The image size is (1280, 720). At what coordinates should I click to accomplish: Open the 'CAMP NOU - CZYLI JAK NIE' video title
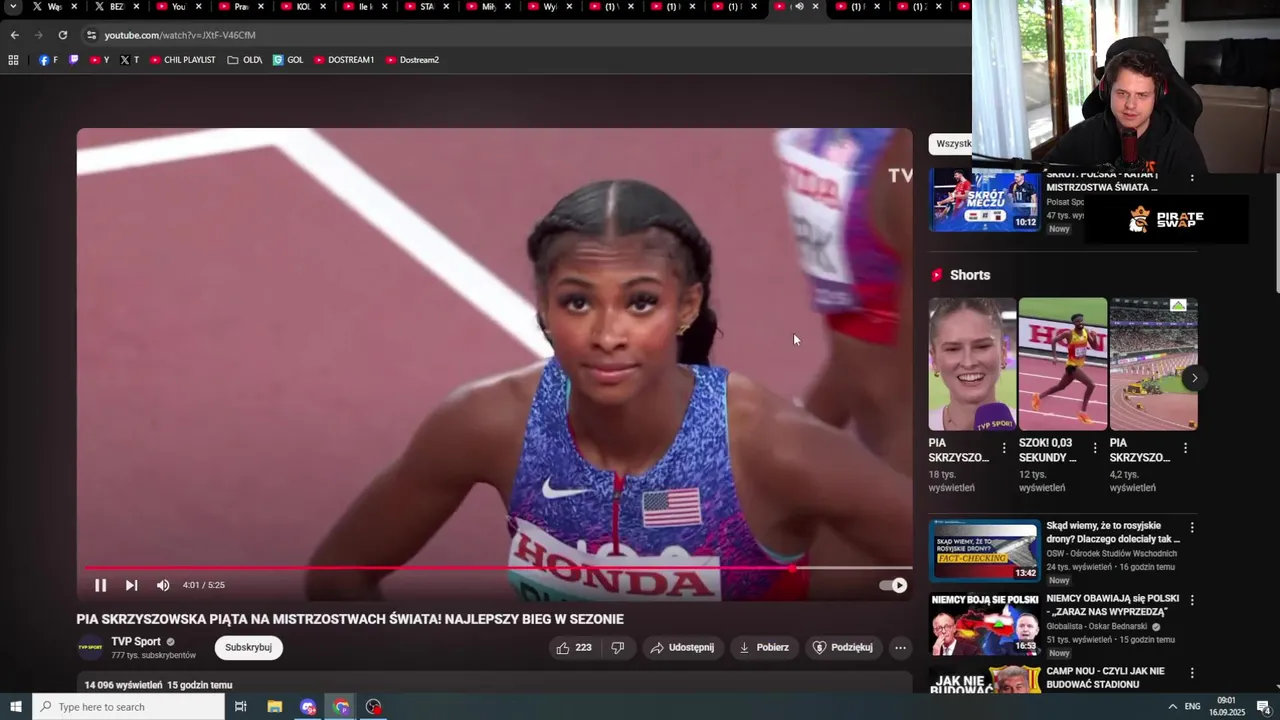[1106, 678]
